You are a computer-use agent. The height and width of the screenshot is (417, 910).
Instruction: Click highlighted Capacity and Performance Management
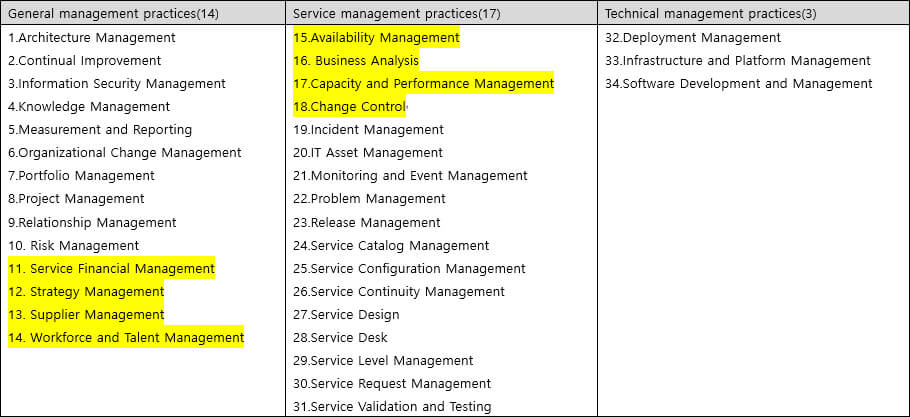[x=423, y=84]
